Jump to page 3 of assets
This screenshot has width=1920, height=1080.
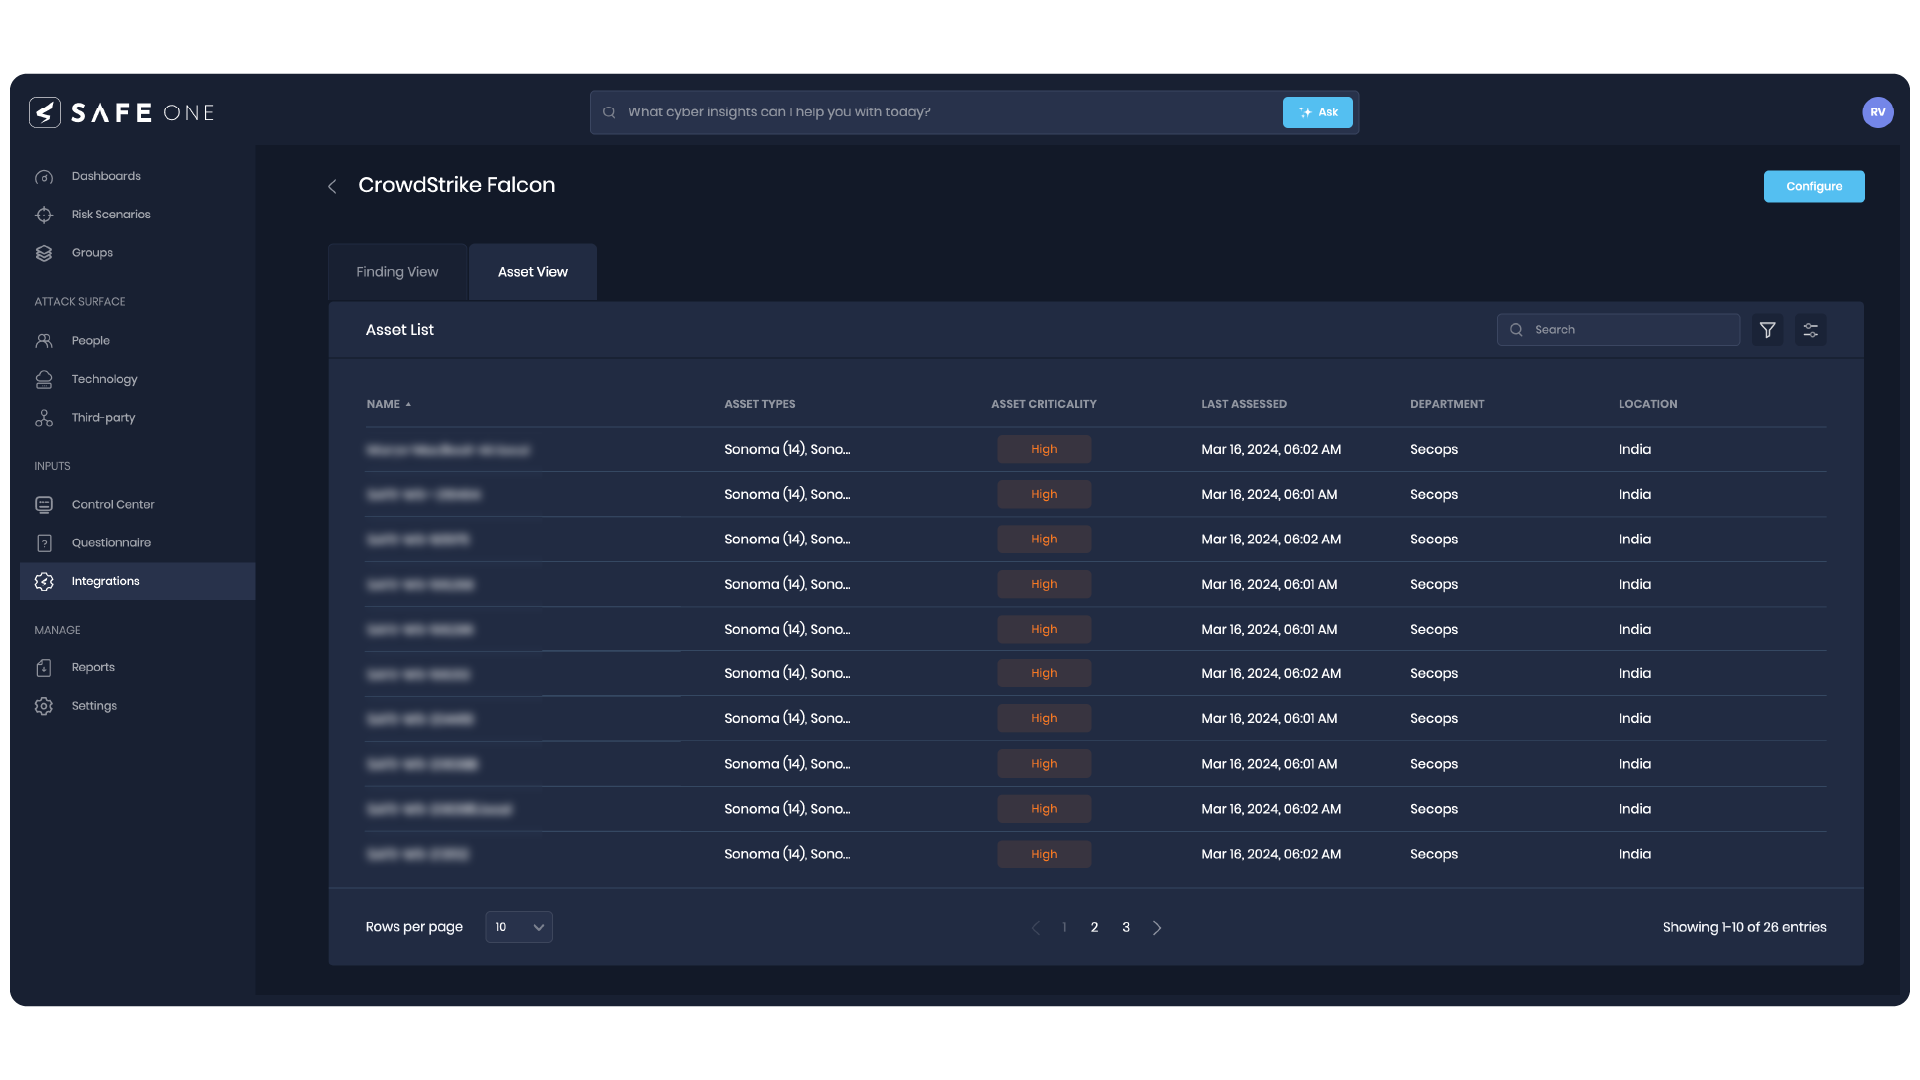1126,928
